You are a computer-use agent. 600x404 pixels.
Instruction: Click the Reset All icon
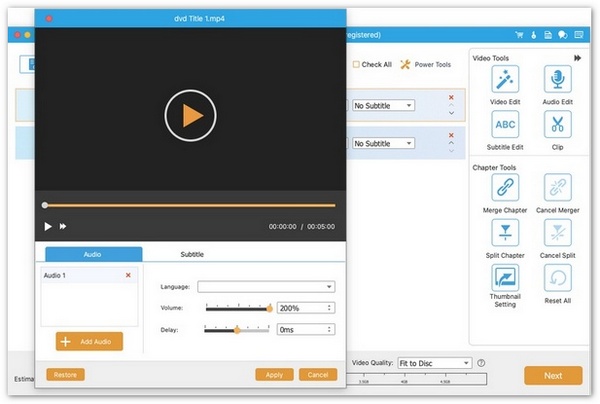(x=558, y=278)
